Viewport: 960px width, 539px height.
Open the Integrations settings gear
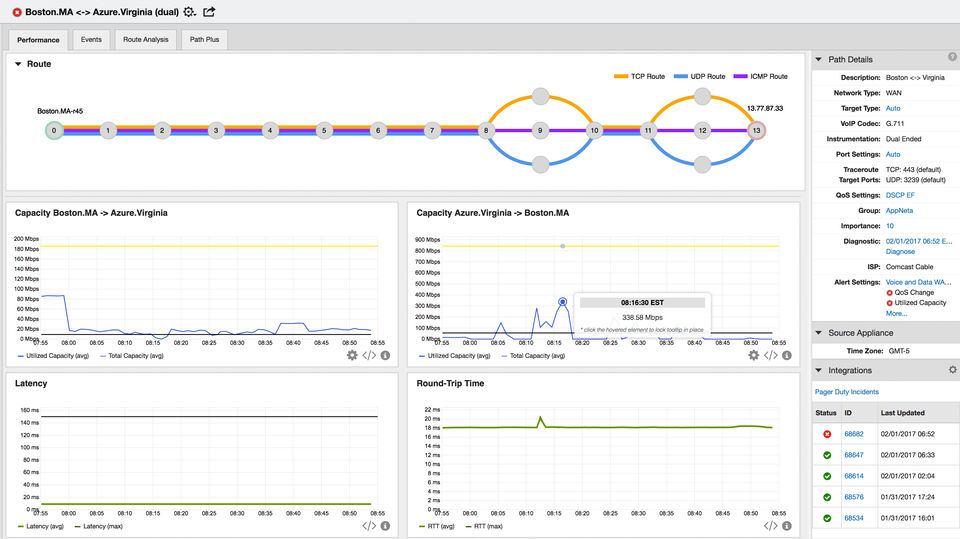pyautogui.click(x=952, y=370)
